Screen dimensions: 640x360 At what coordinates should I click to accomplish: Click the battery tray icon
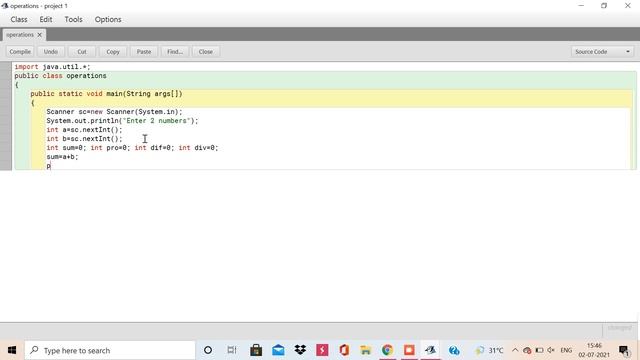tap(539, 350)
